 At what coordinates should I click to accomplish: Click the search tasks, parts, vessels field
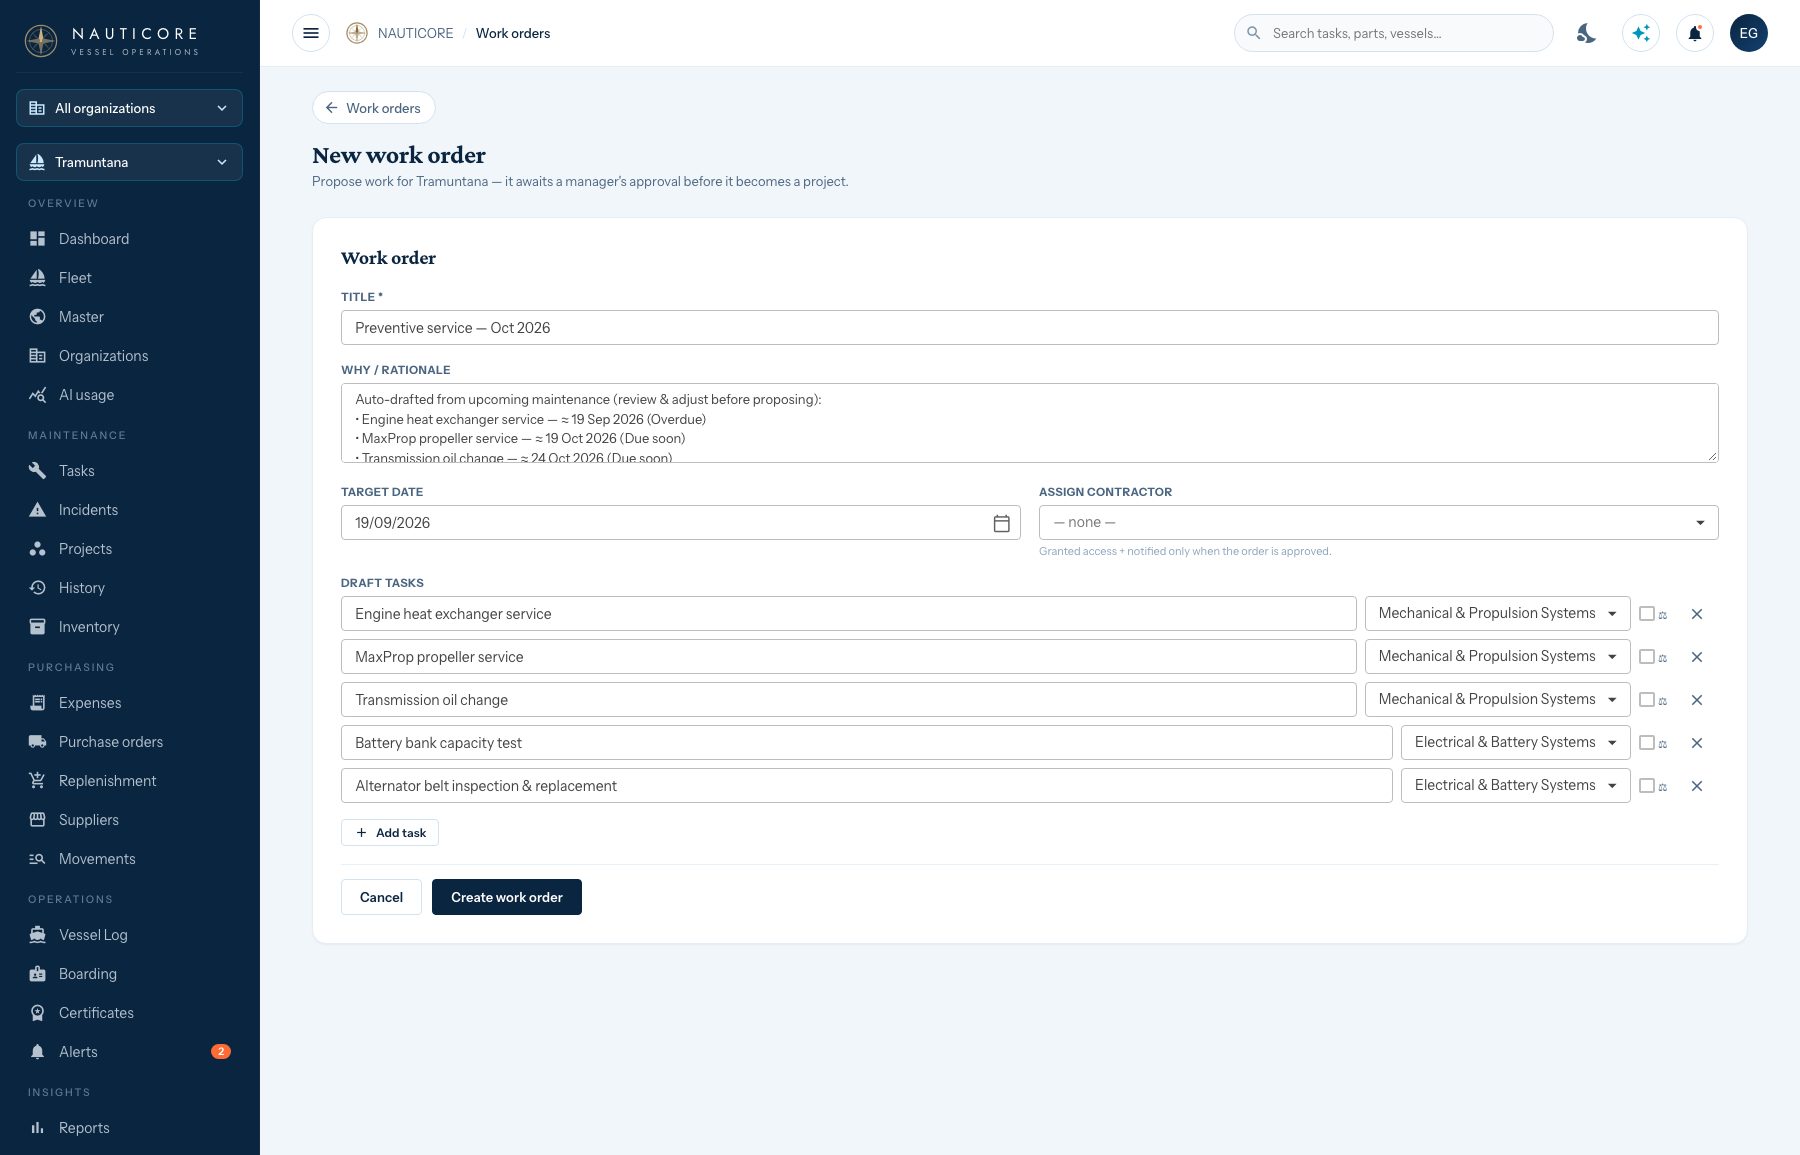coord(1393,33)
